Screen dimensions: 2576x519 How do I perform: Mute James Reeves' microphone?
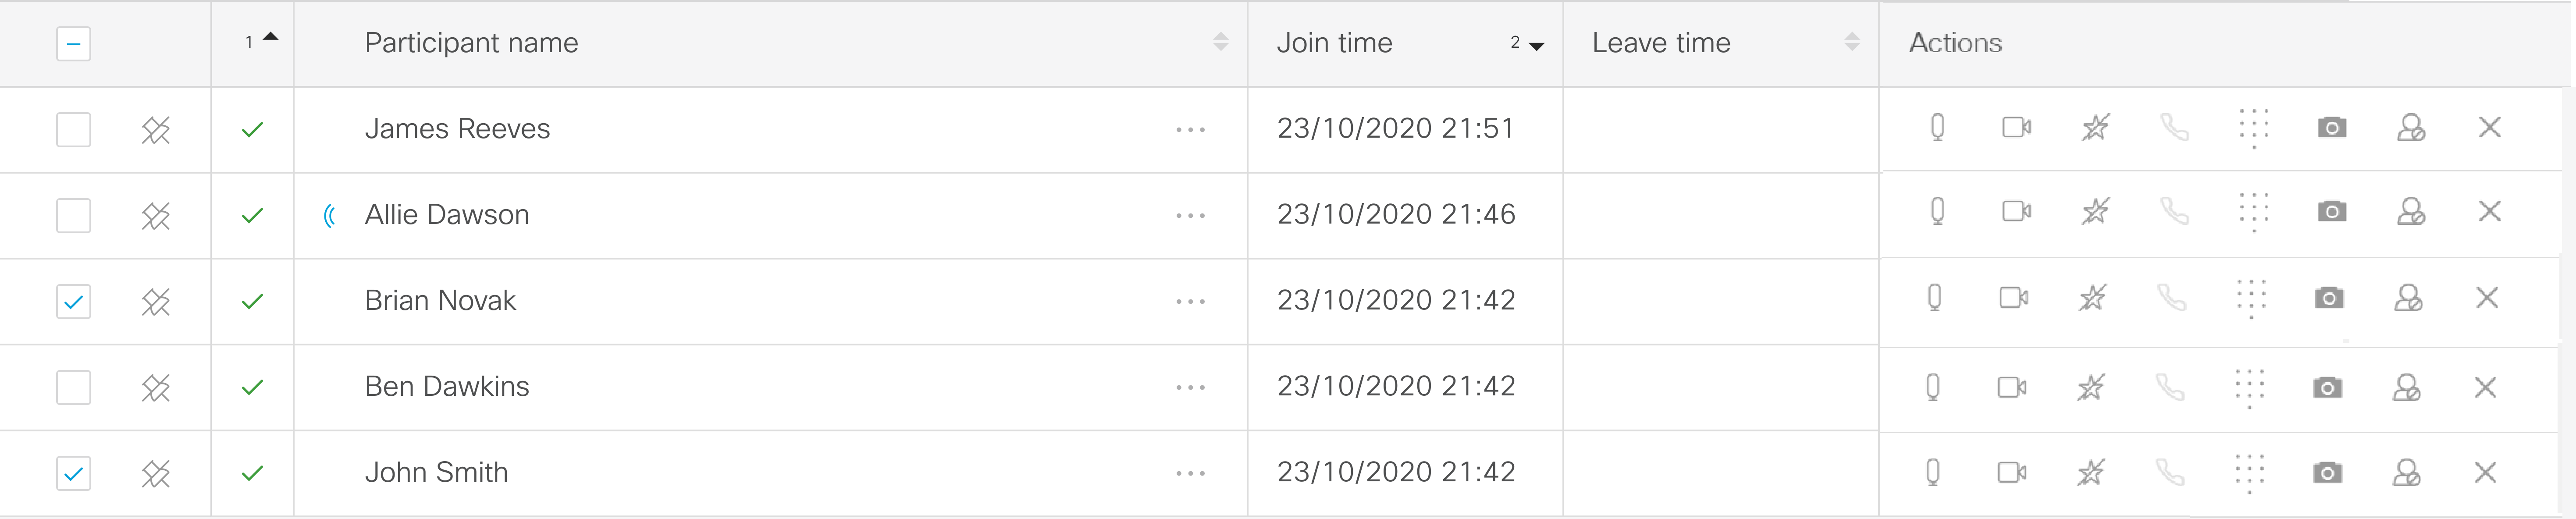(1937, 128)
